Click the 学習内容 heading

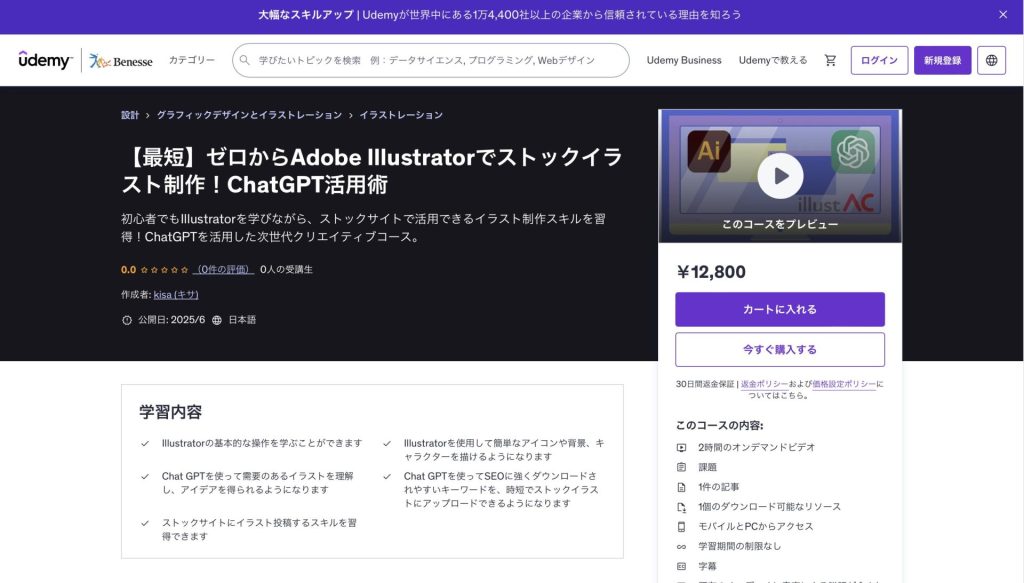click(170, 412)
